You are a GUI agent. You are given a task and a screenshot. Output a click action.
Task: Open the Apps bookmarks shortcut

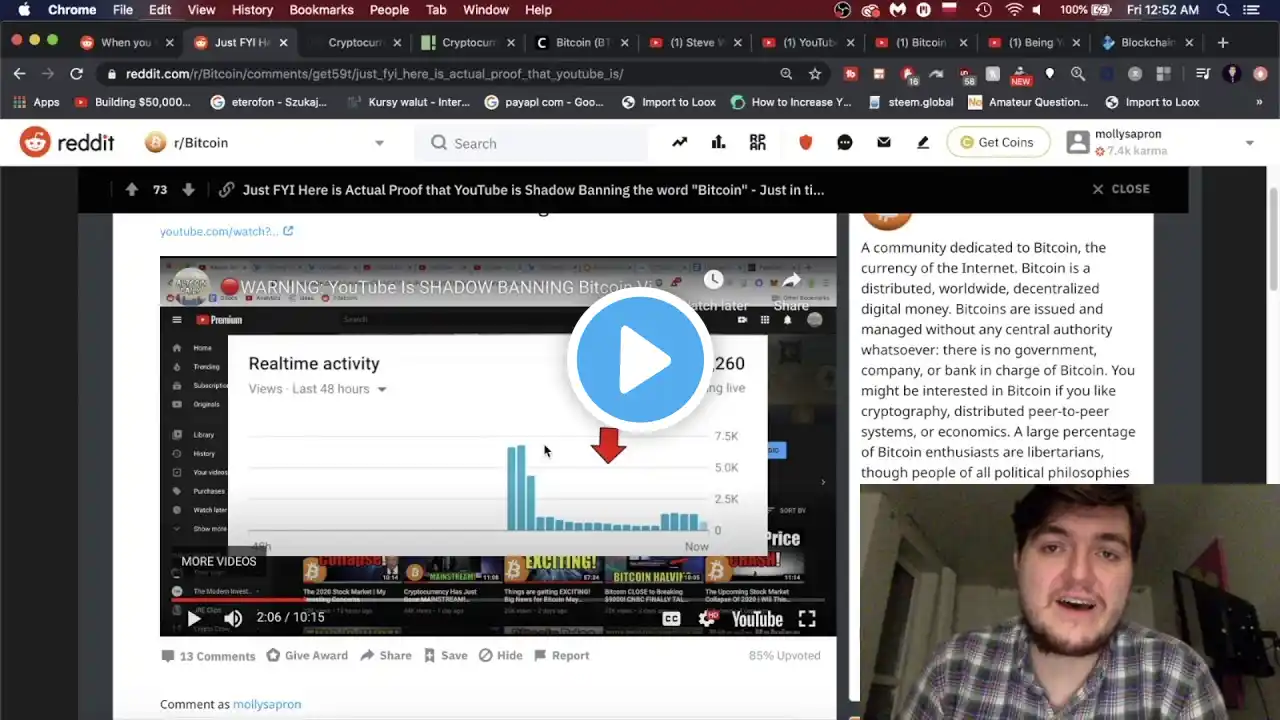point(36,102)
